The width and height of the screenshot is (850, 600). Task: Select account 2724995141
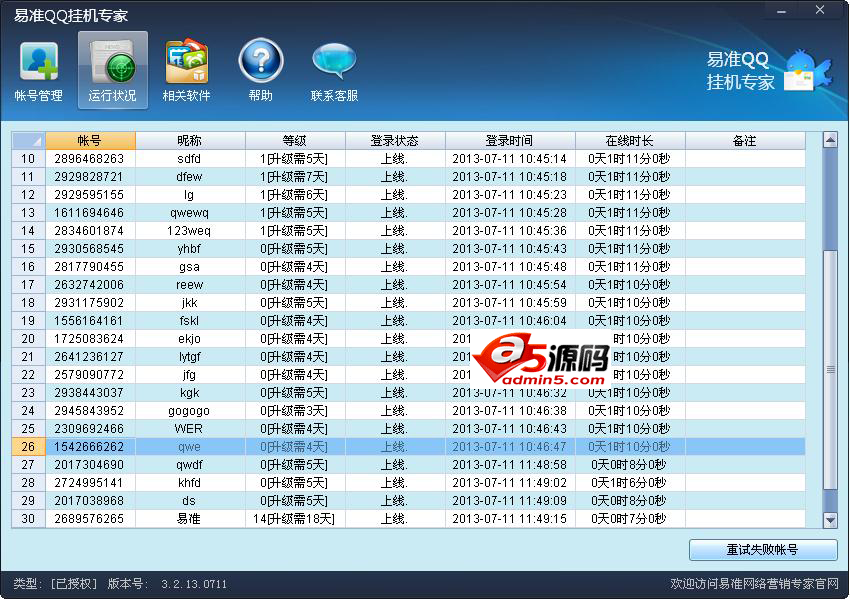89,482
